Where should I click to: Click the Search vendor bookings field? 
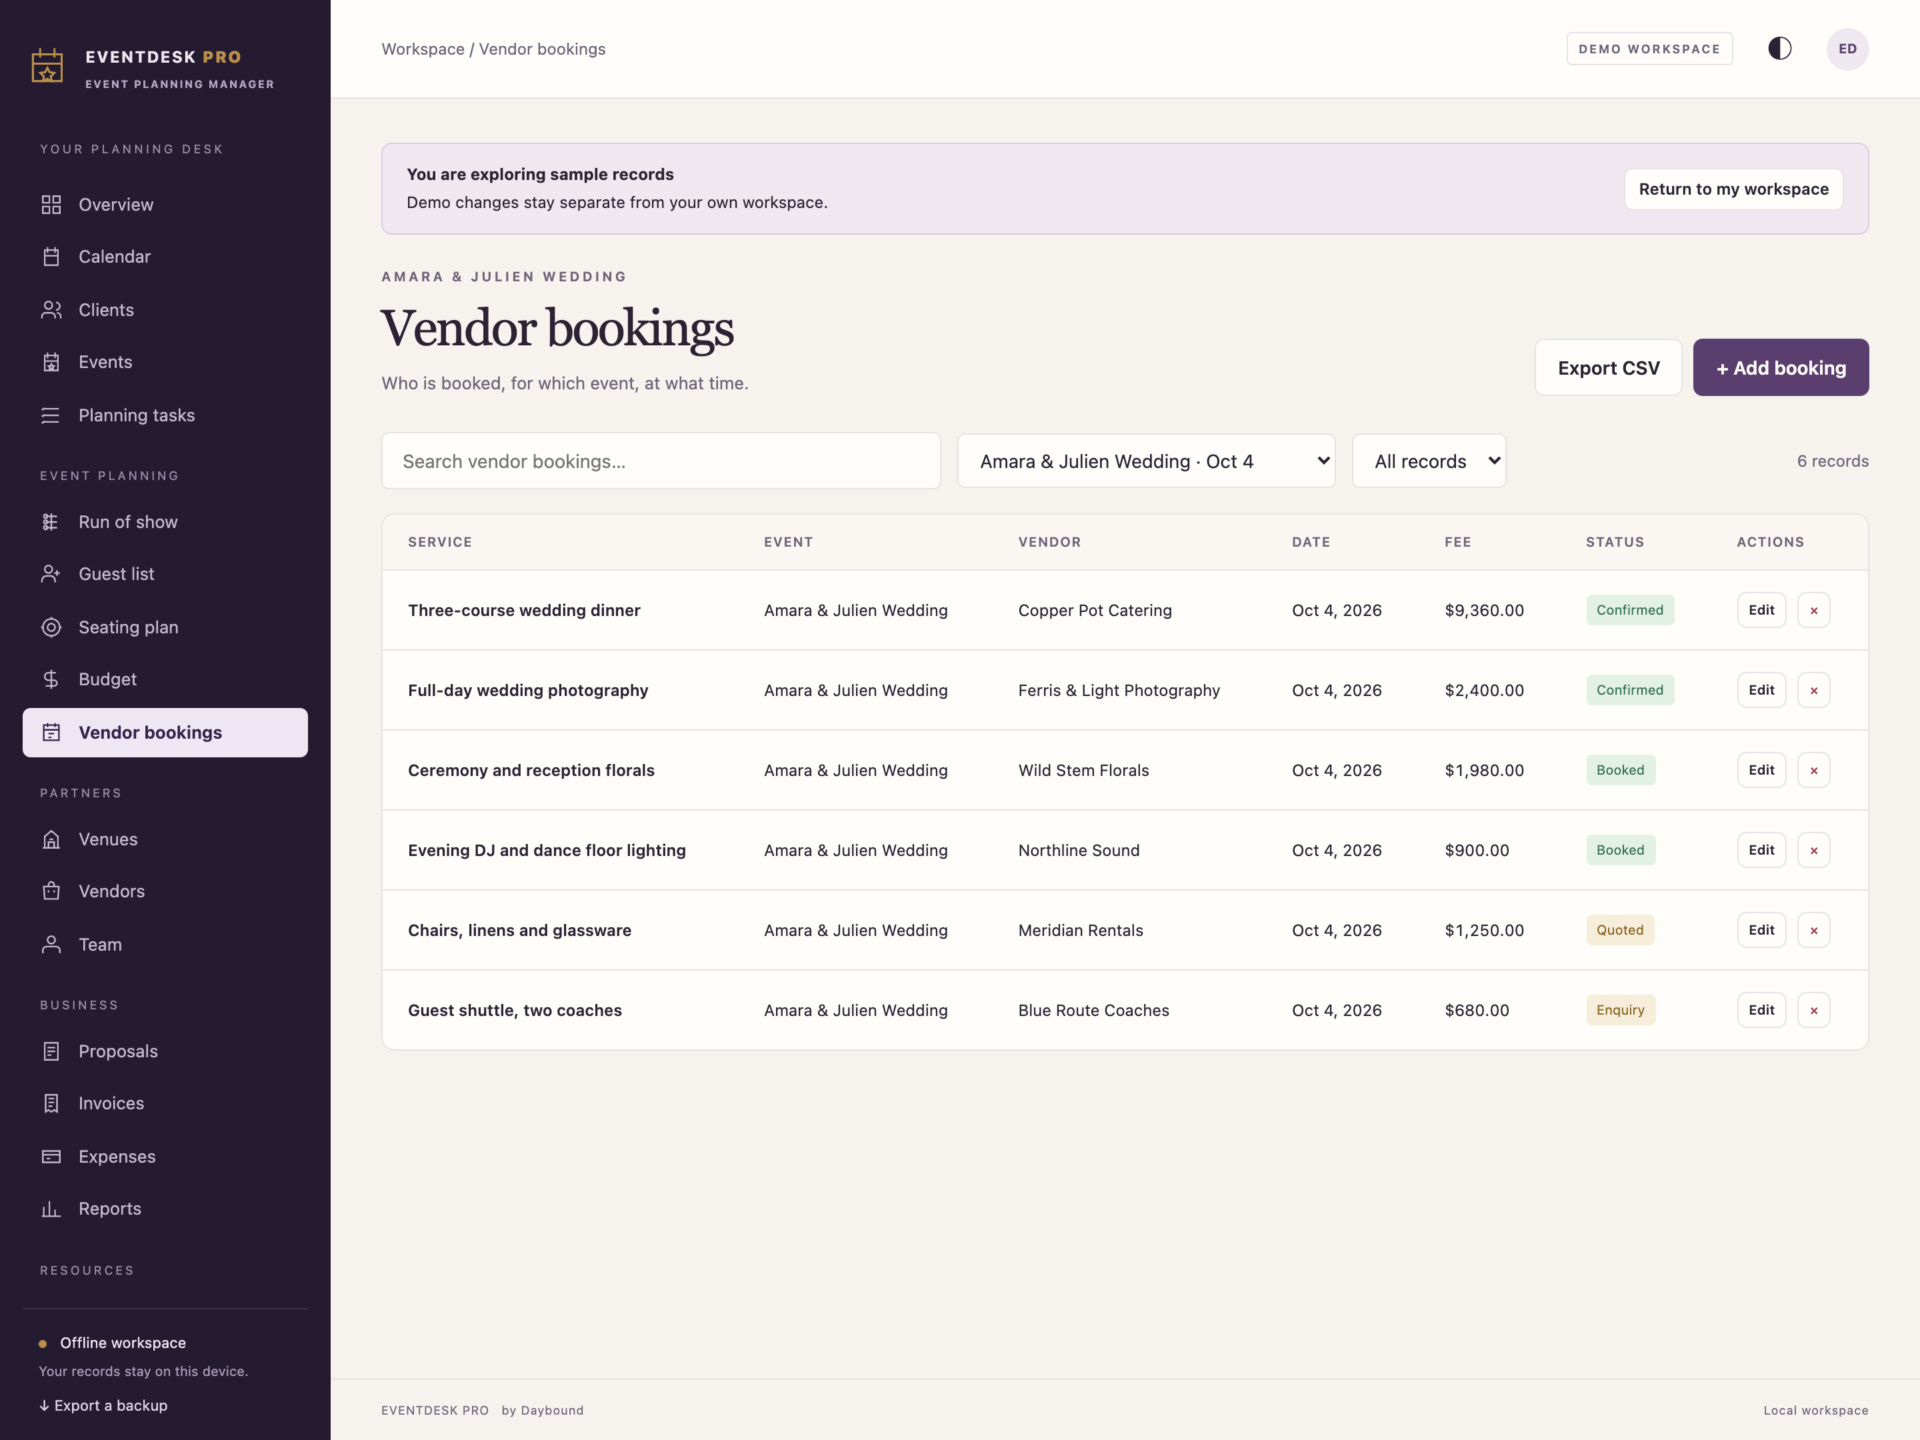click(661, 461)
